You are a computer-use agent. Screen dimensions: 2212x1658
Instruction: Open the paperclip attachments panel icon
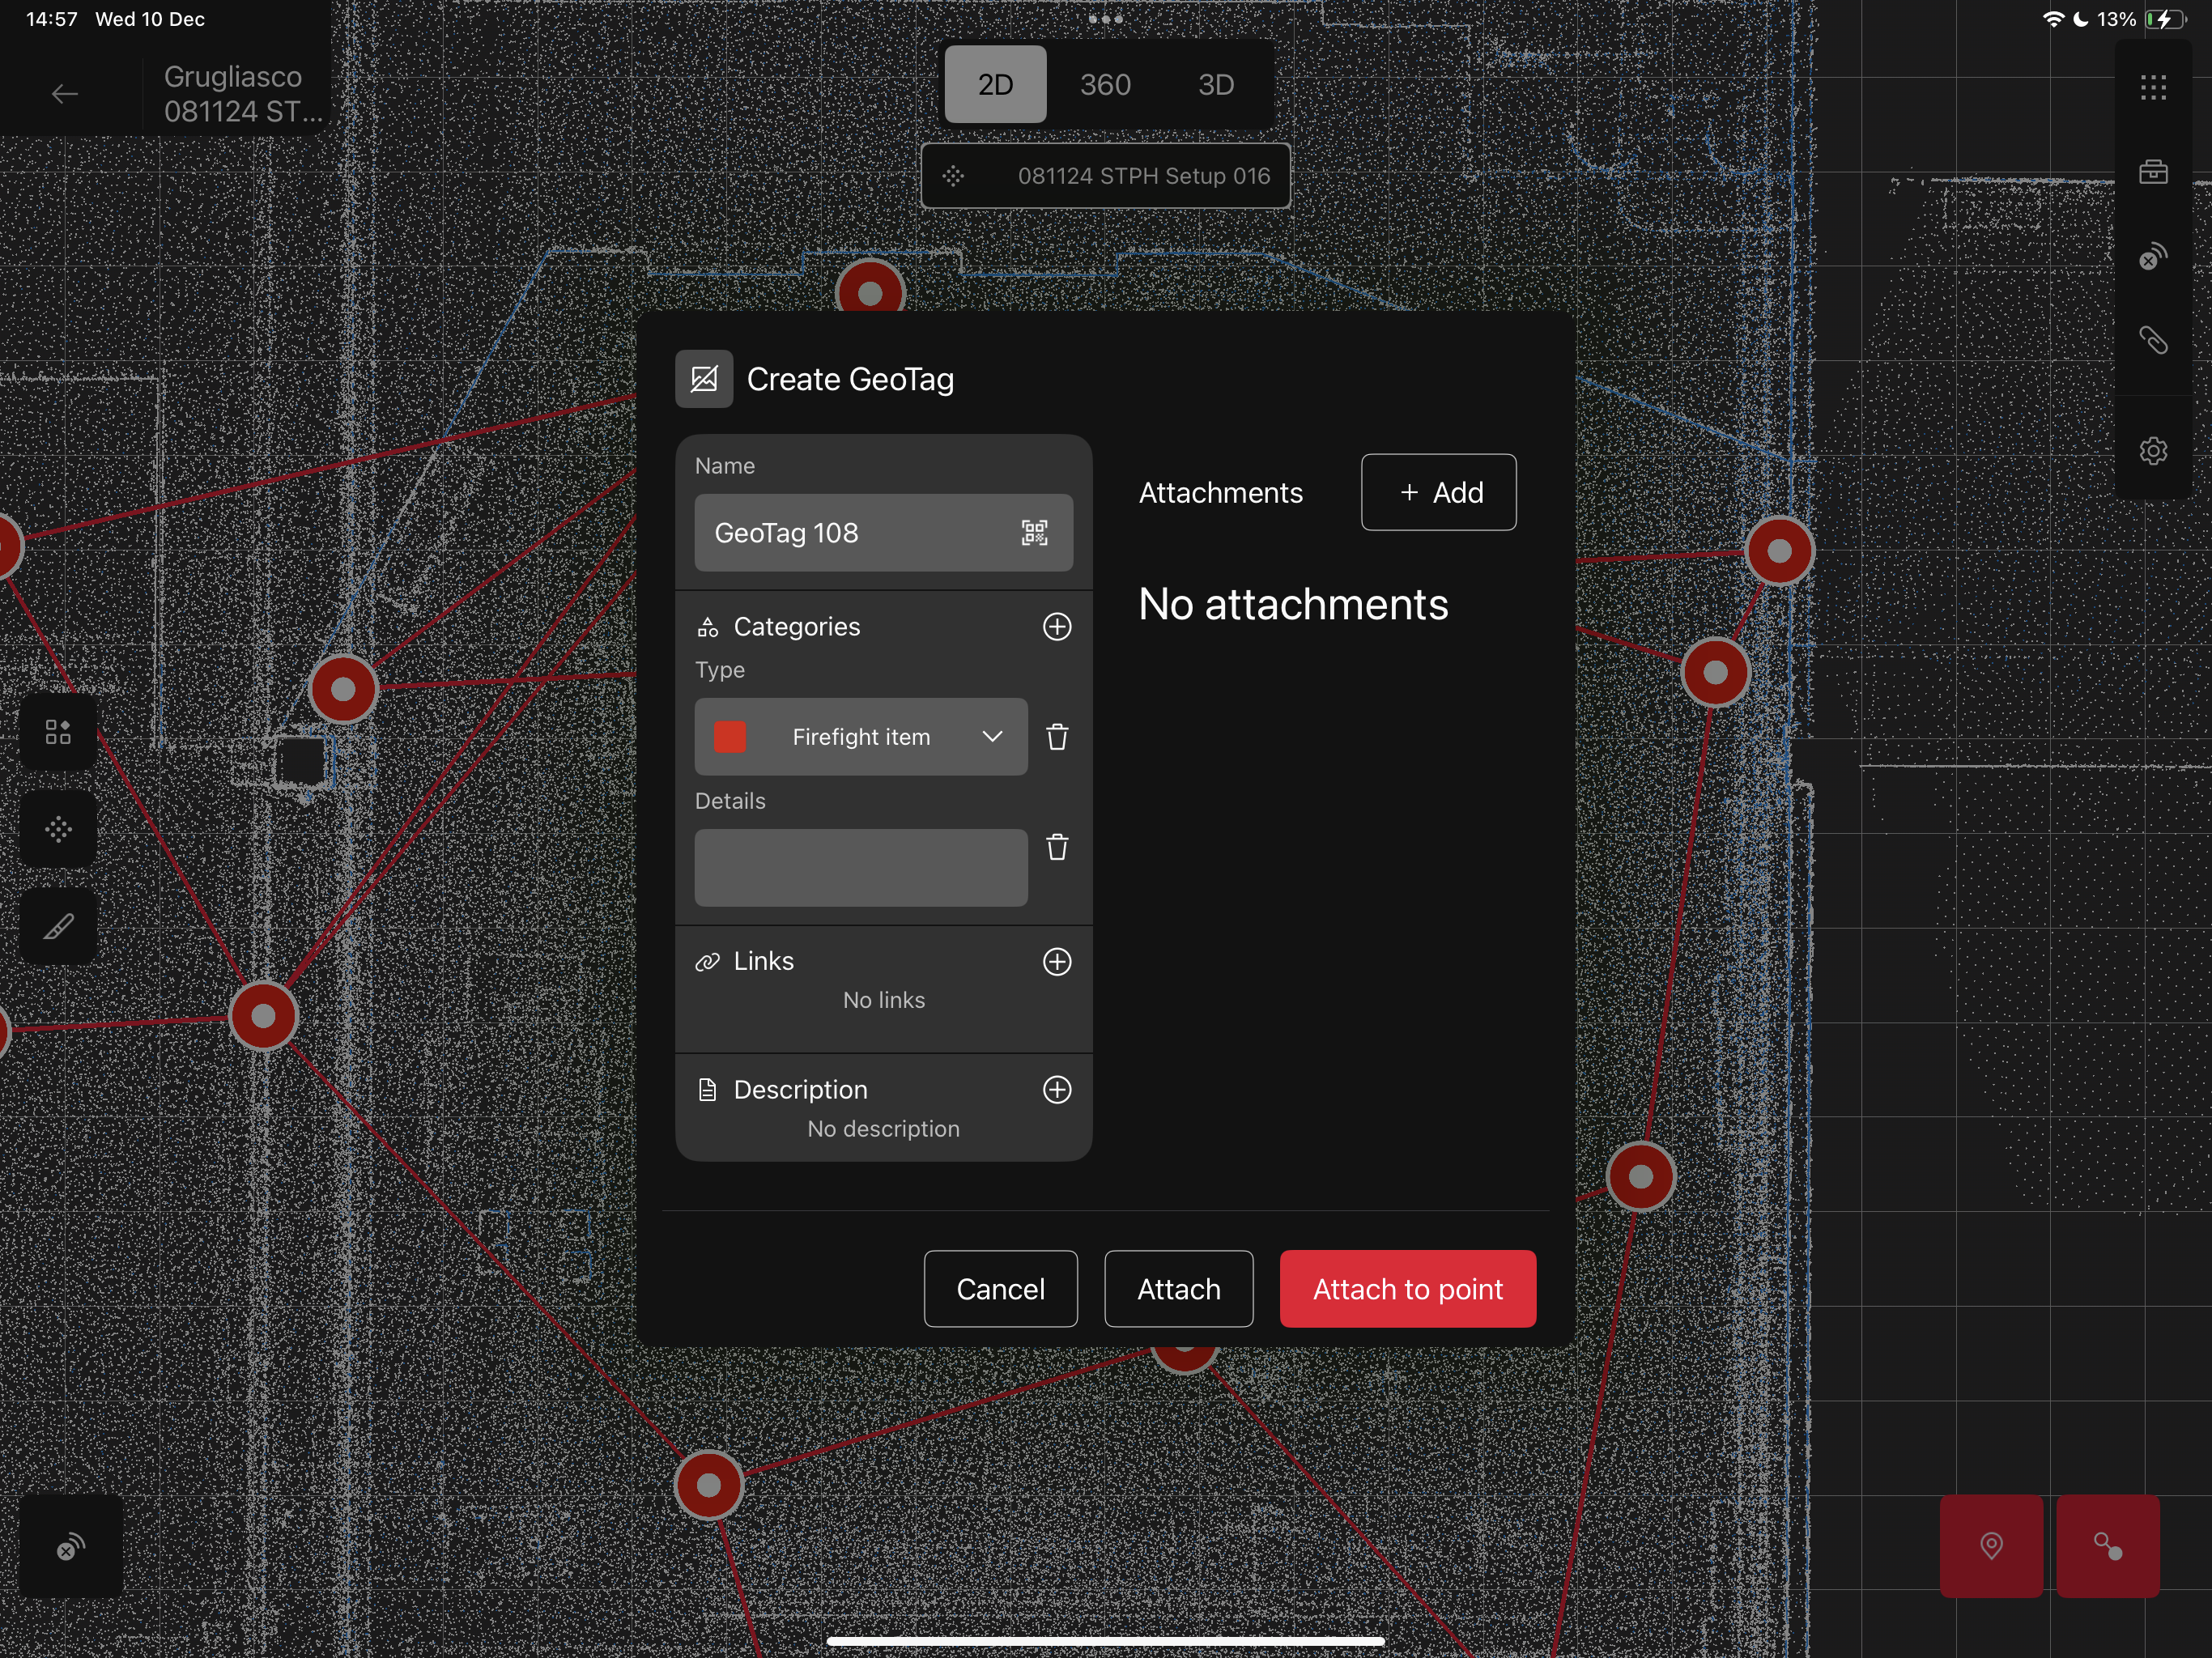coord(2153,341)
